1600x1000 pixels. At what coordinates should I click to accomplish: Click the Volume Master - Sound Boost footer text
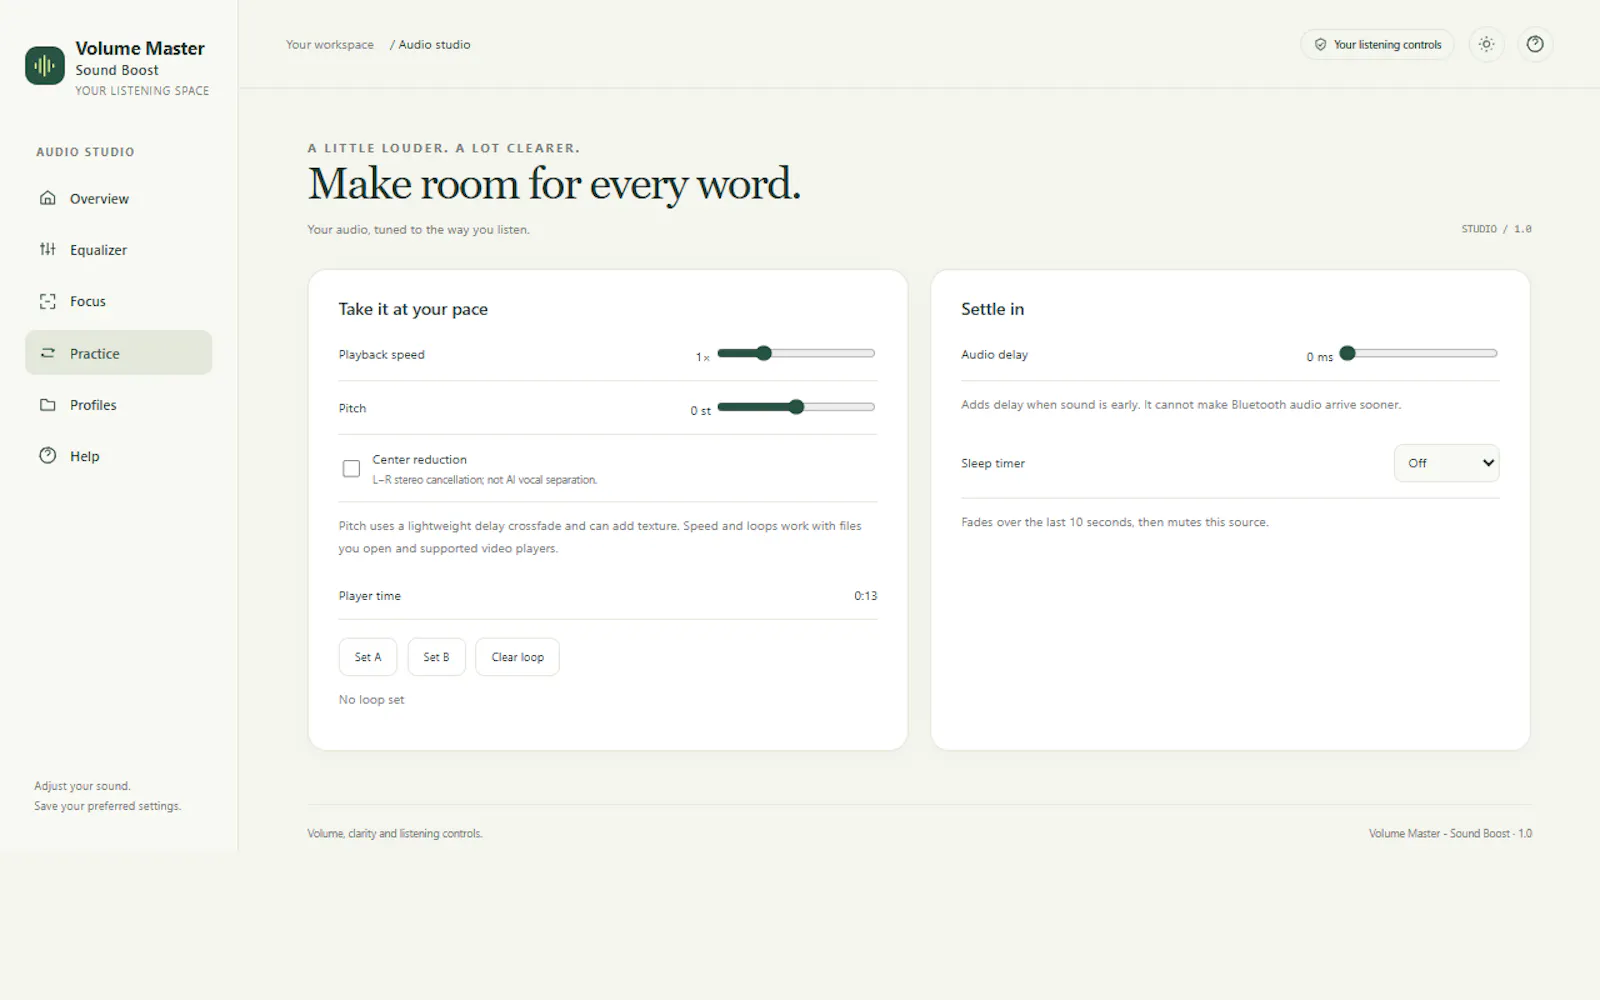click(x=1450, y=833)
